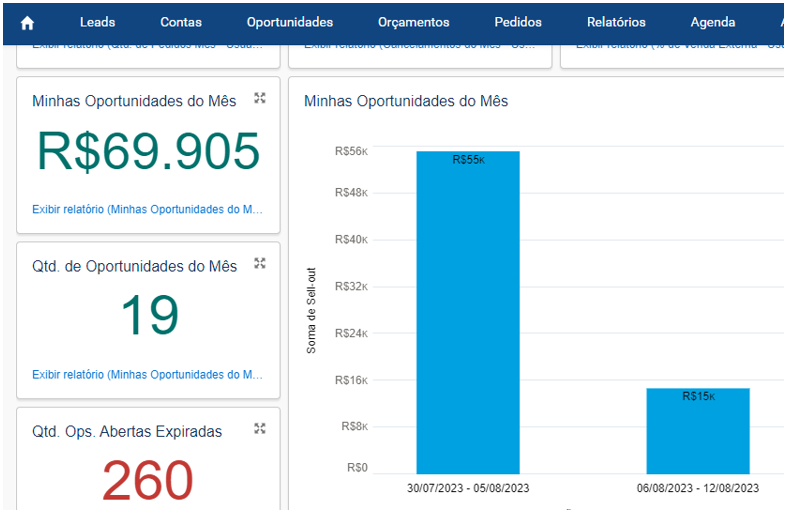Open the Relatórios section
The height and width of the screenshot is (511, 789).
[x=616, y=22]
